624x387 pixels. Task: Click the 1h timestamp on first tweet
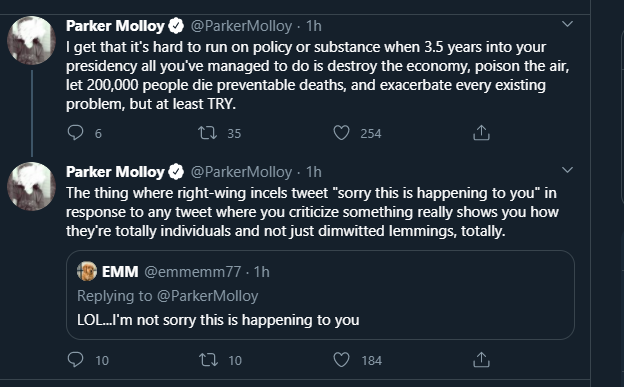[x=314, y=26]
